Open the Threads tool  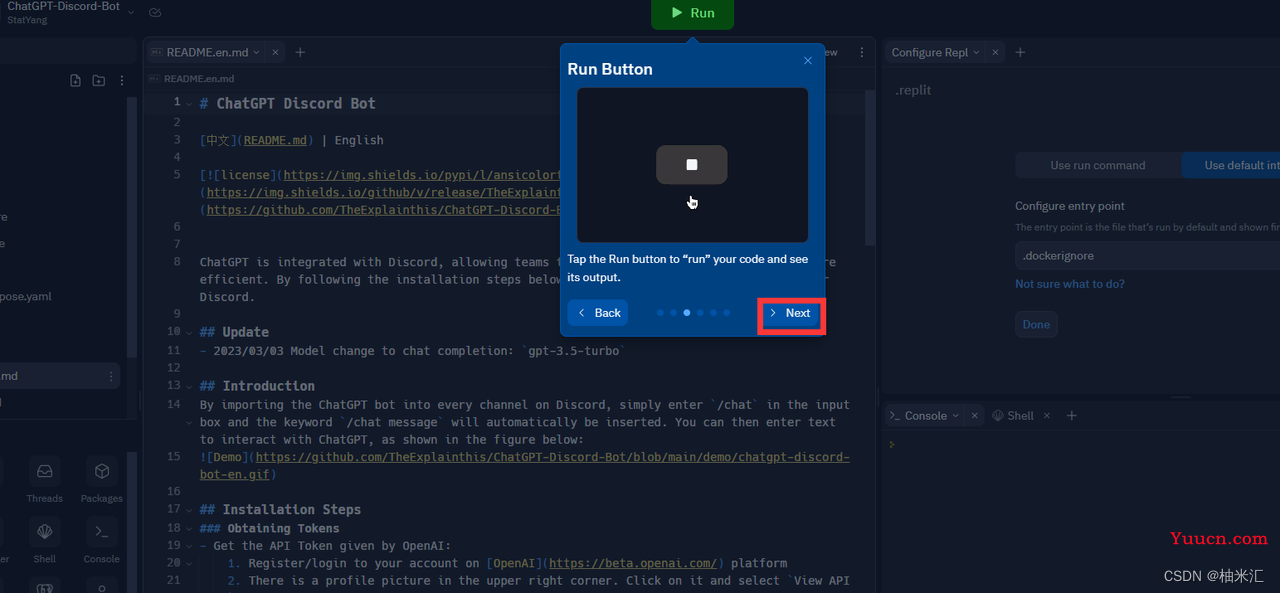click(x=44, y=479)
